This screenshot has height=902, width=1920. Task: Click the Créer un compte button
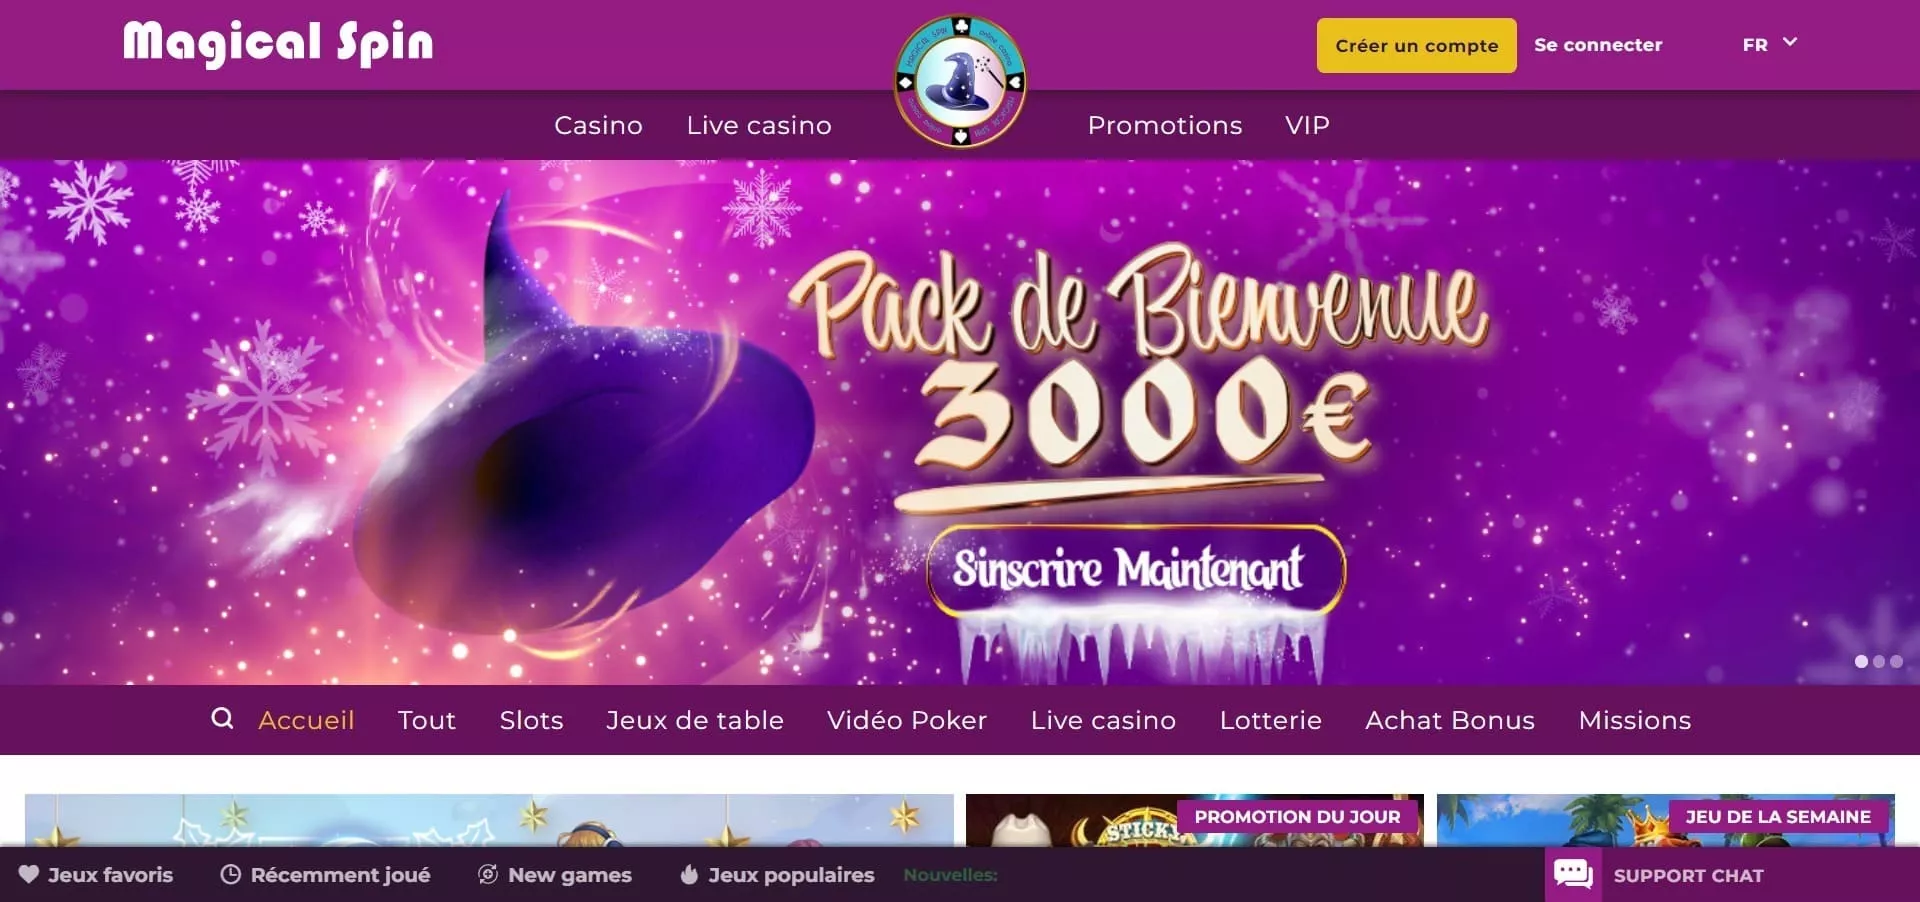coord(1417,45)
